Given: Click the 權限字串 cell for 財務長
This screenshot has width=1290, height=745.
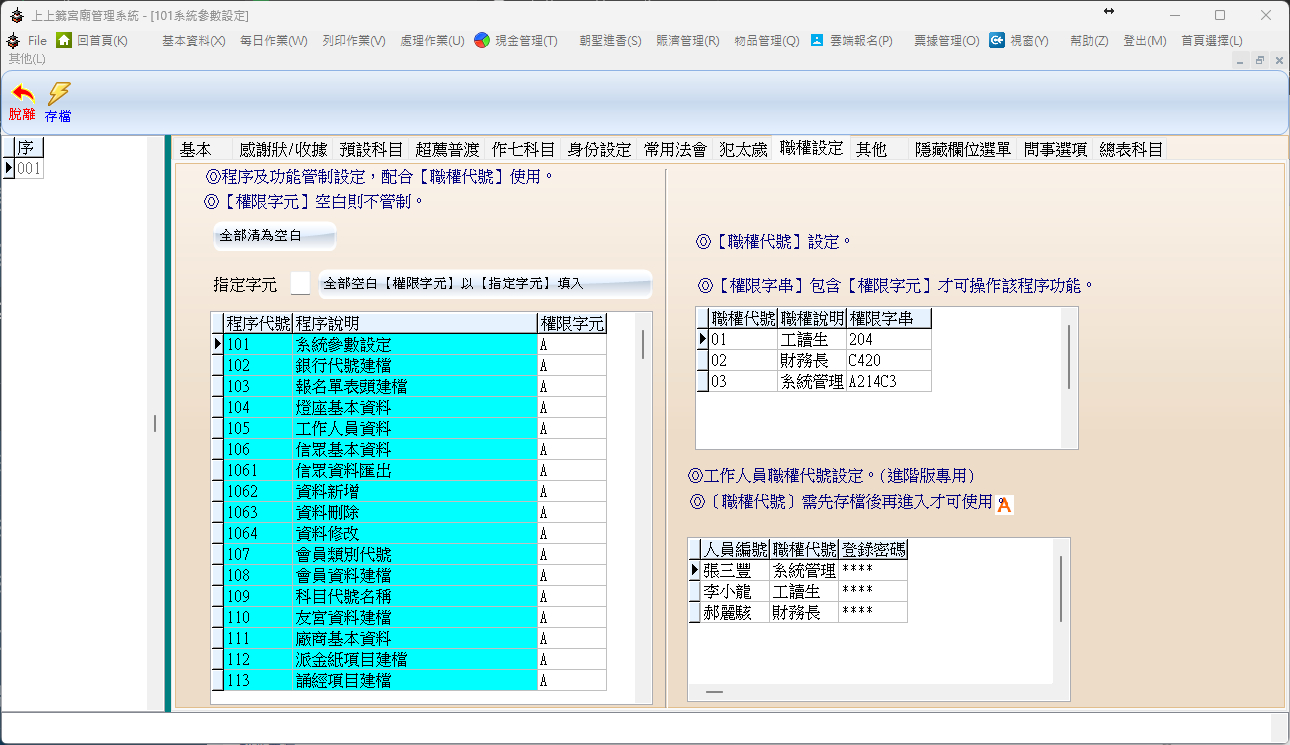Looking at the screenshot, I should point(888,360).
